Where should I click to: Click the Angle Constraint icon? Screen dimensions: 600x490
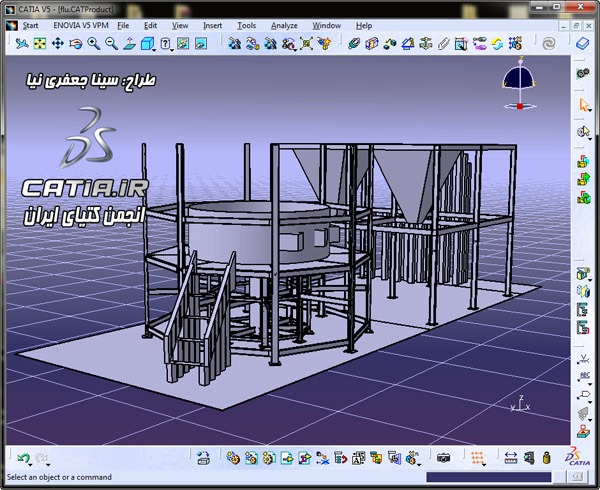tap(408, 44)
